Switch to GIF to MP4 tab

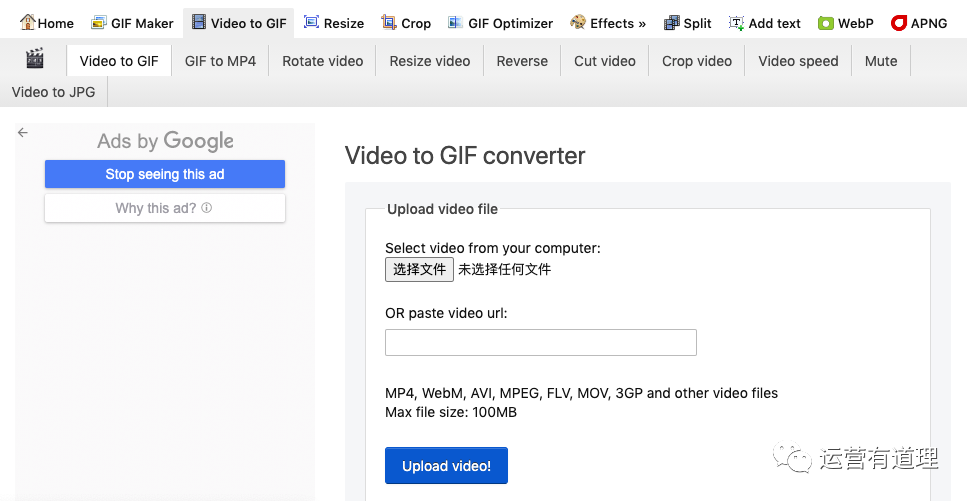pyautogui.click(x=220, y=61)
